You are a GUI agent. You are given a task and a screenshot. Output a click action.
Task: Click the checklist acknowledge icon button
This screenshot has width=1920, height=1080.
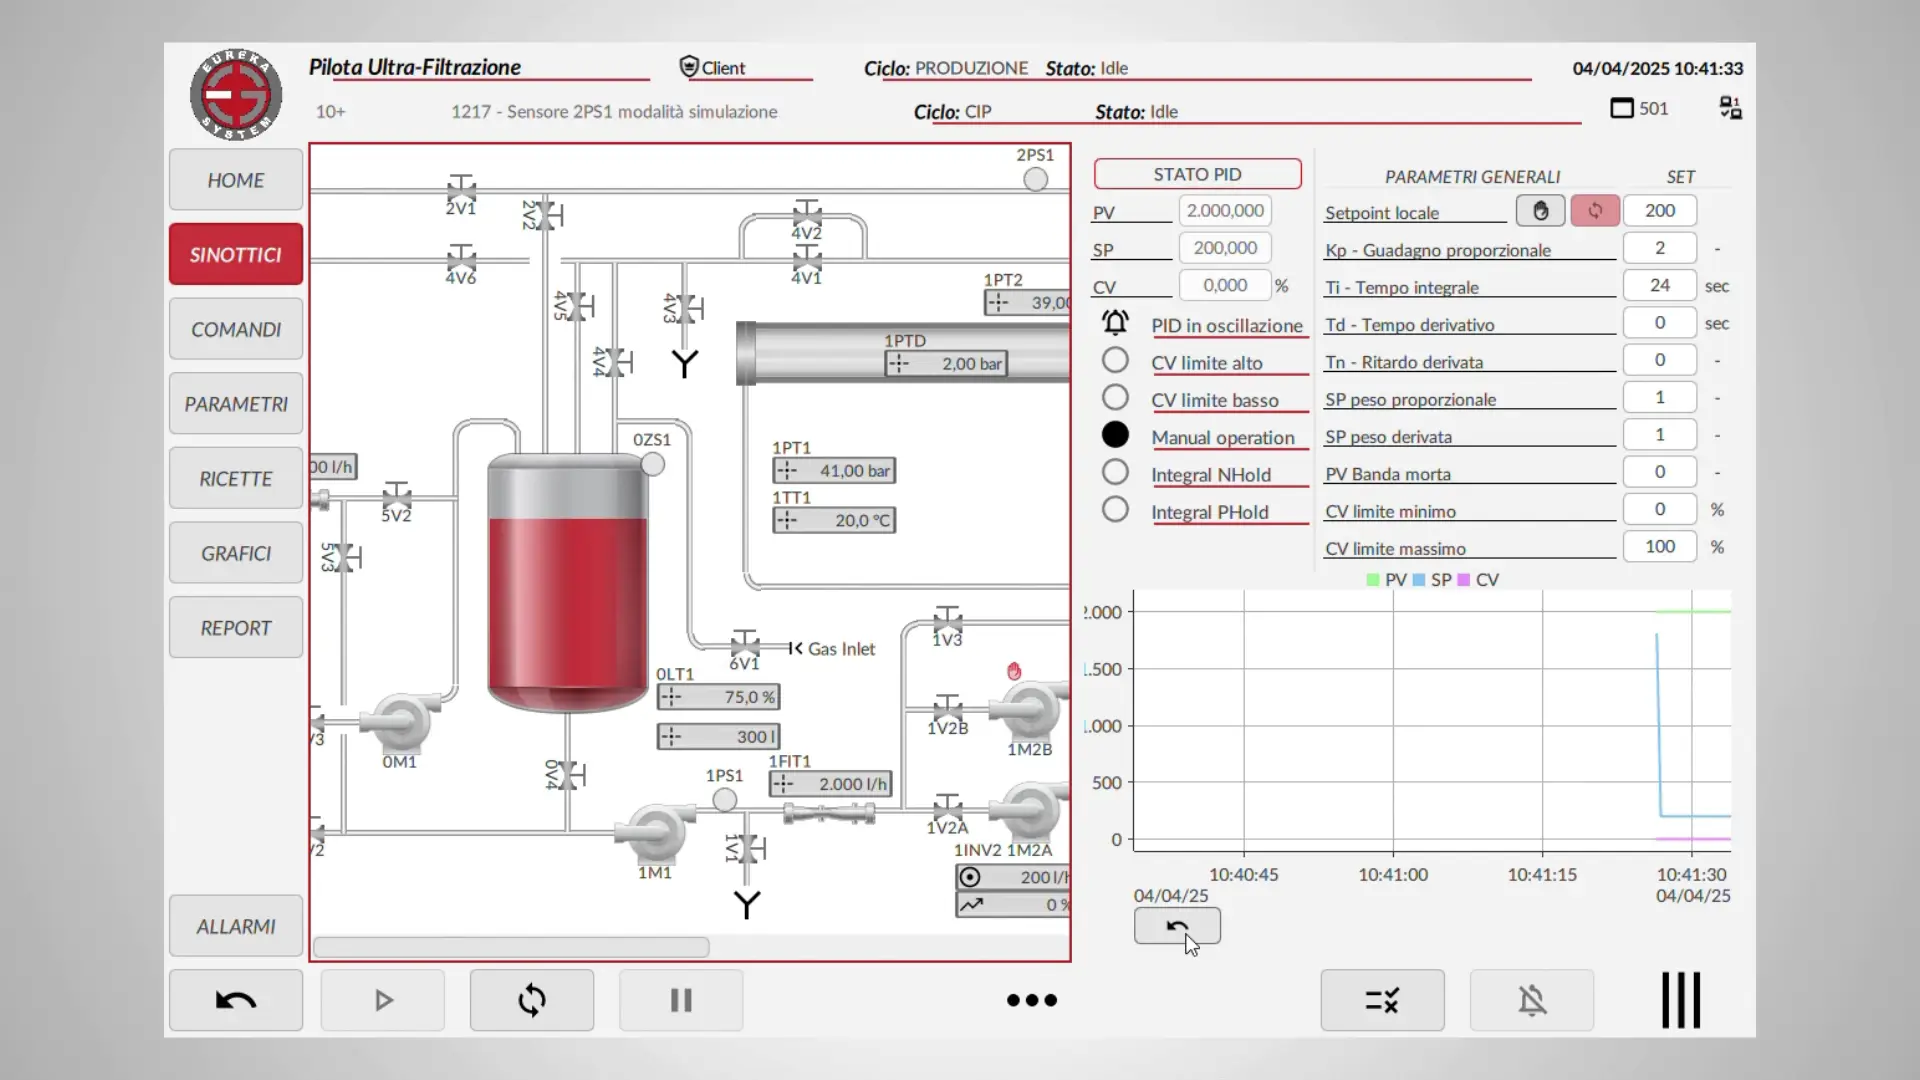1382,1000
